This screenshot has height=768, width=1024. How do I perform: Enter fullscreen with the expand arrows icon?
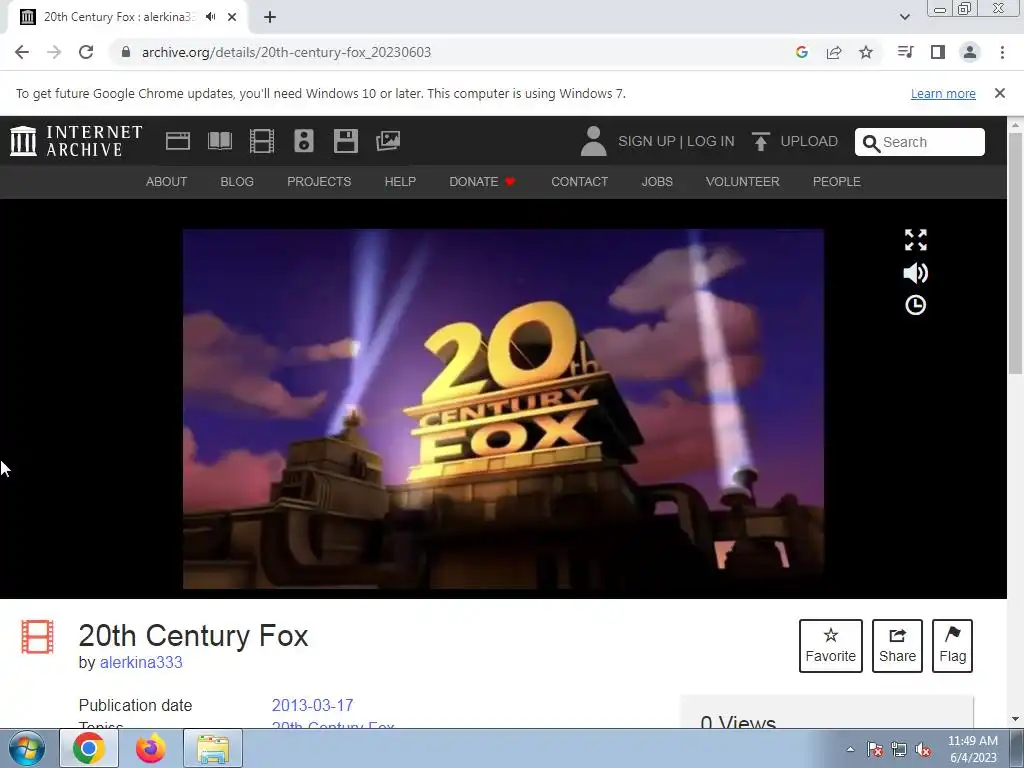916,240
